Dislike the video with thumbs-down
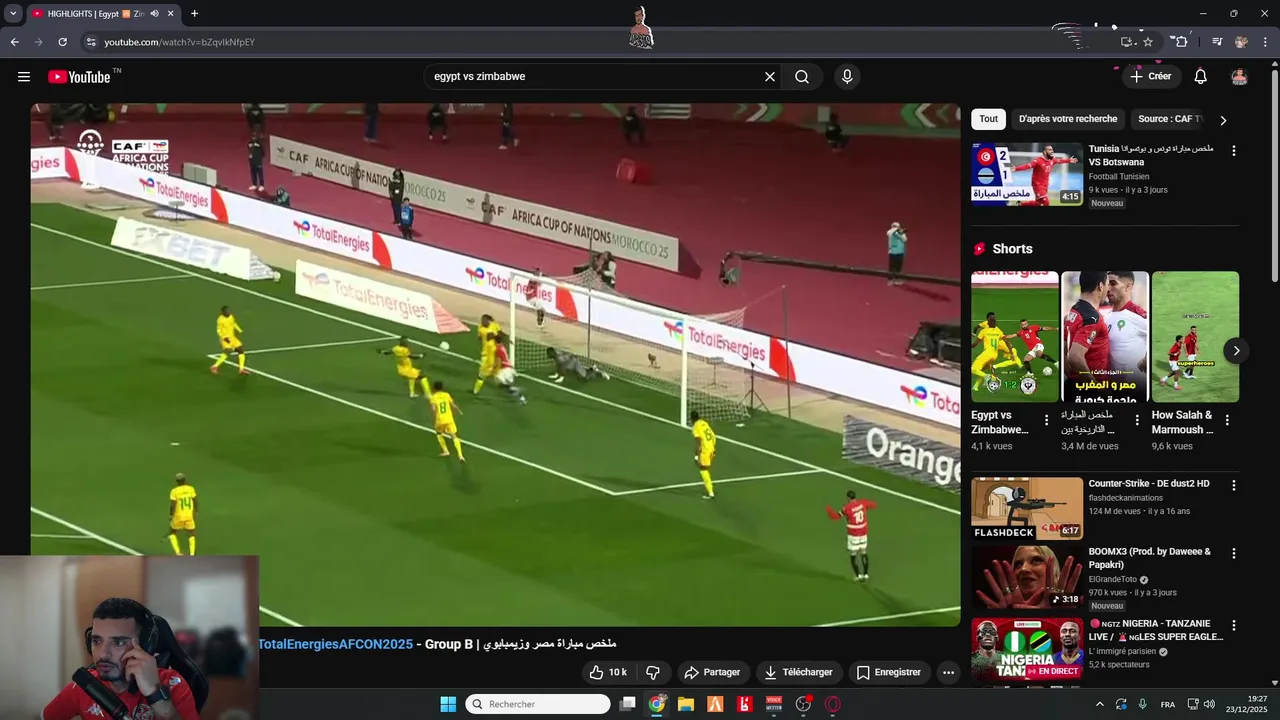 (653, 672)
